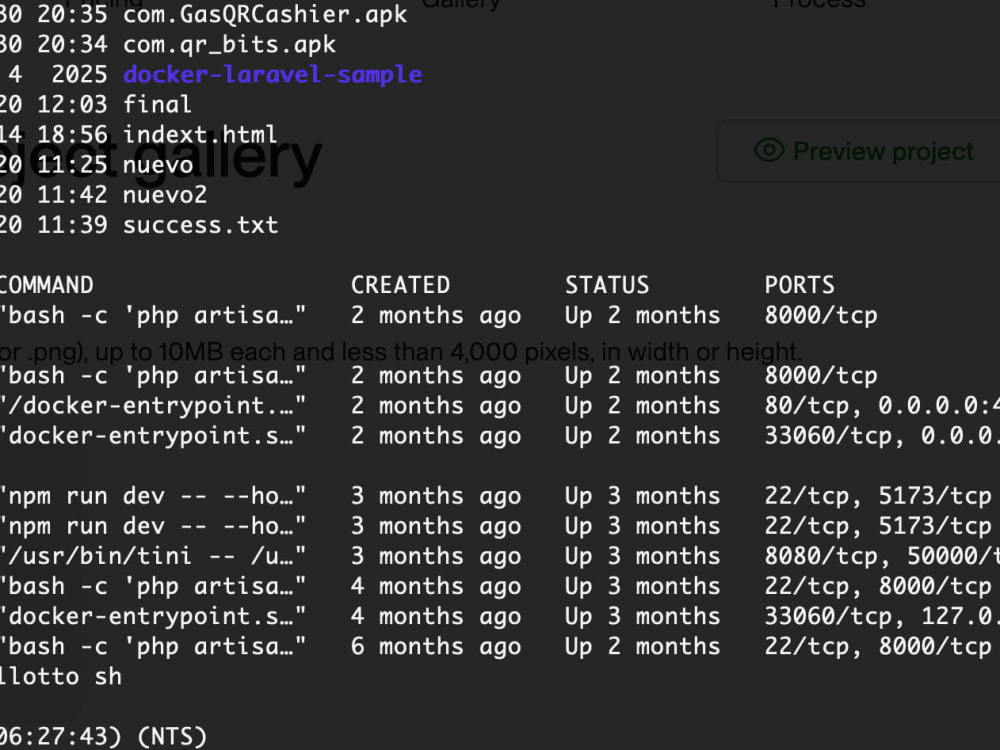Click the 2025 year value

79,75
